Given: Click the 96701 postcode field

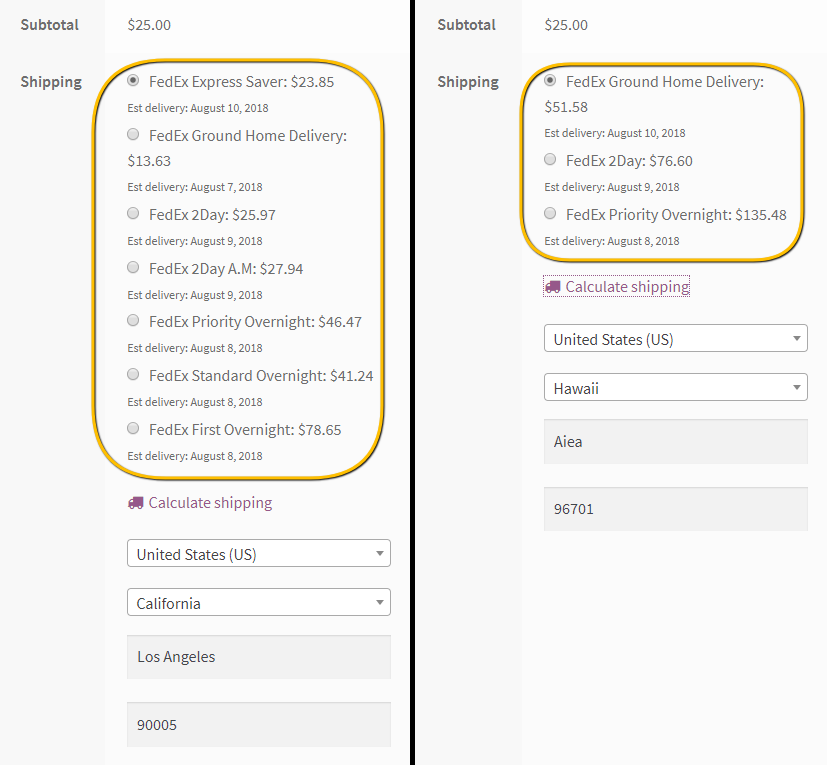Looking at the screenshot, I should 676,509.
